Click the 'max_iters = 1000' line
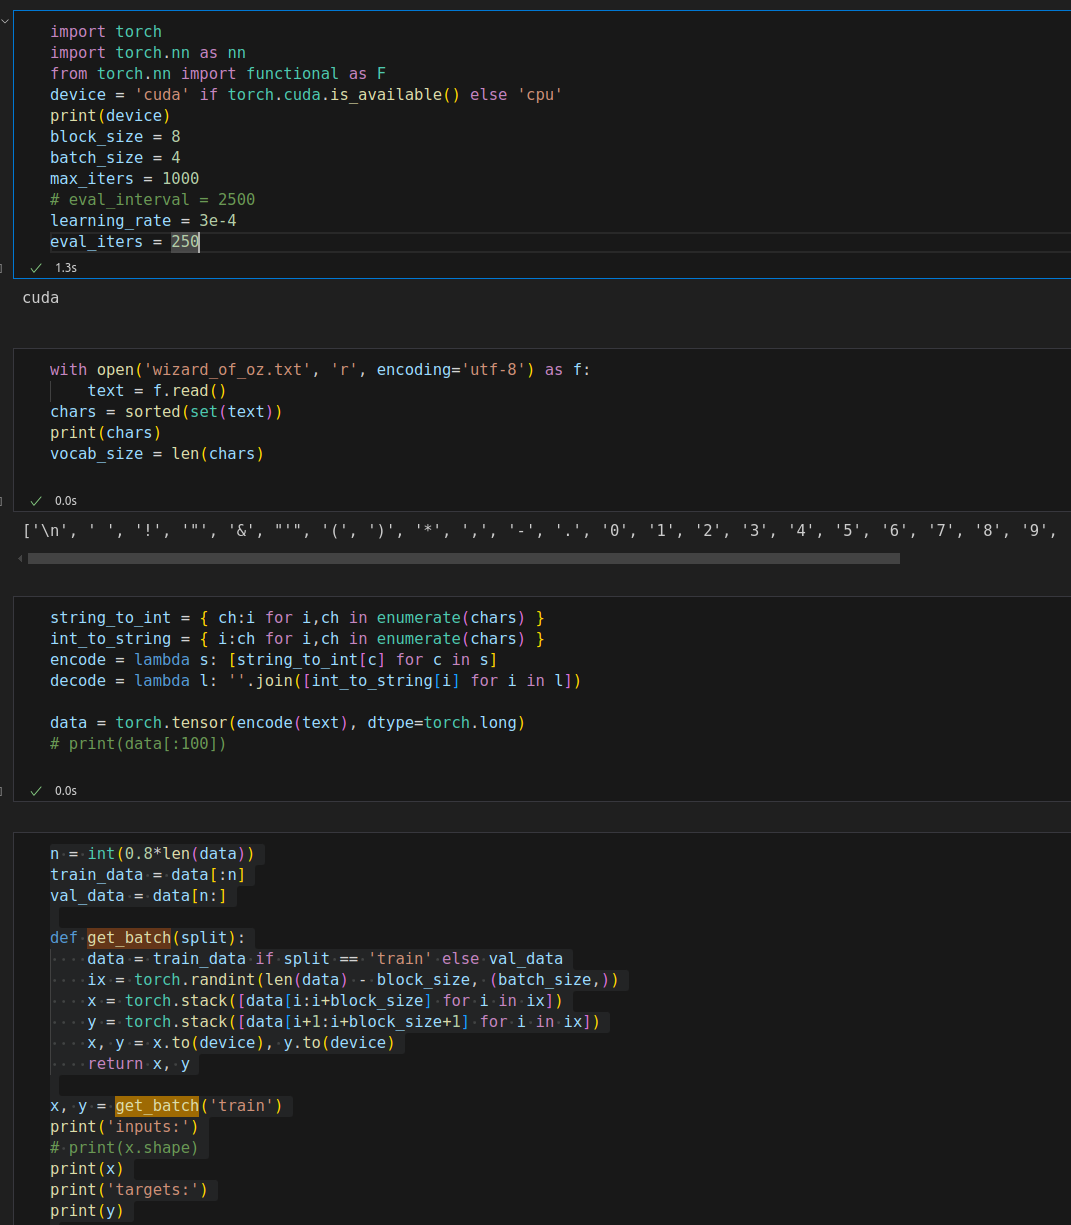 [125, 179]
